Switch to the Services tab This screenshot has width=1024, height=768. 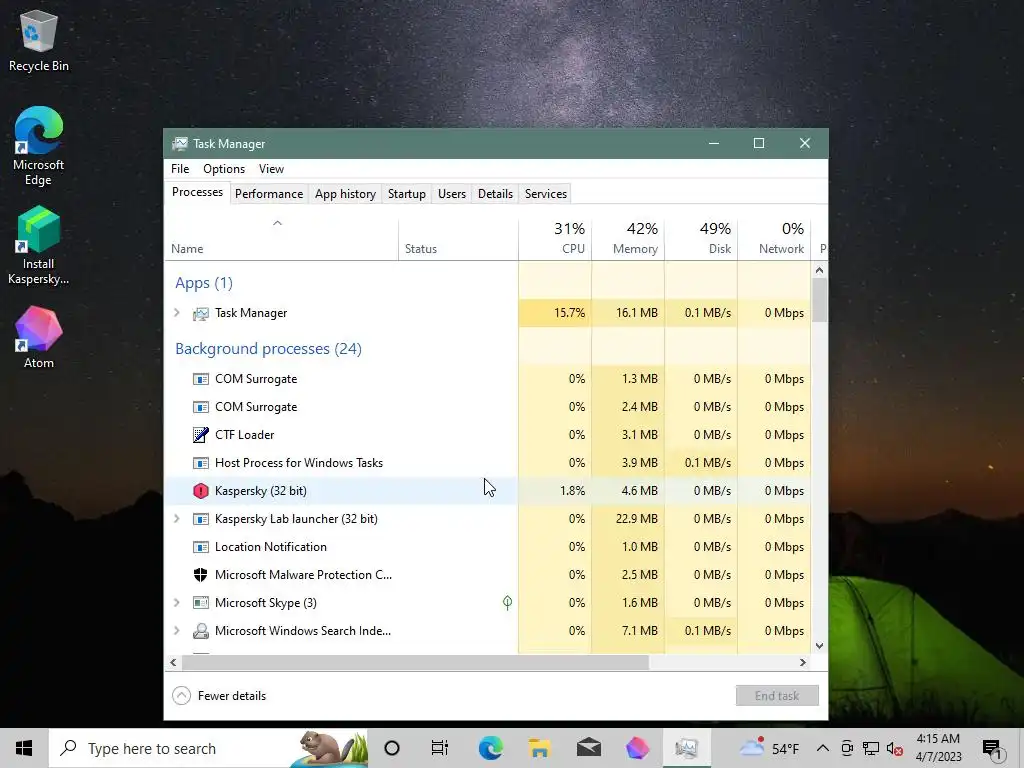point(546,194)
